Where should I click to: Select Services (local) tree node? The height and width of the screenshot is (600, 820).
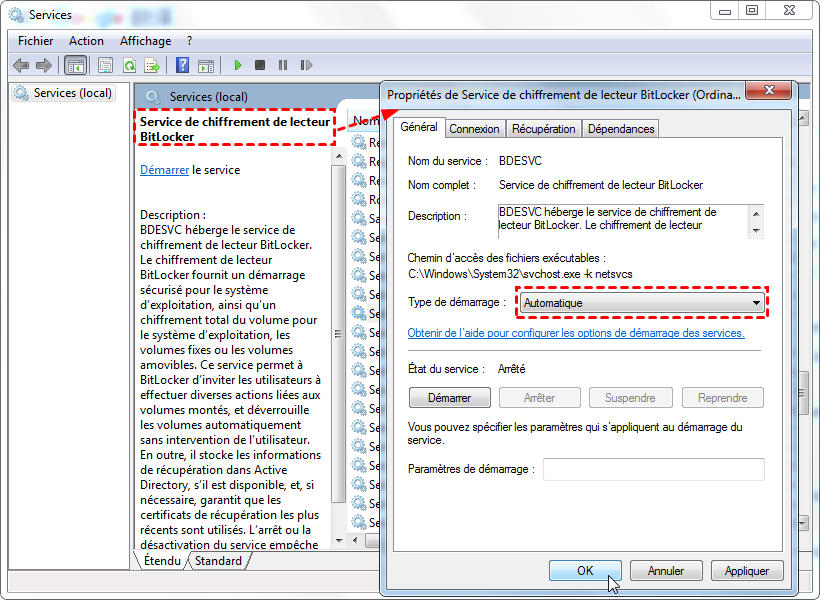coord(63,93)
